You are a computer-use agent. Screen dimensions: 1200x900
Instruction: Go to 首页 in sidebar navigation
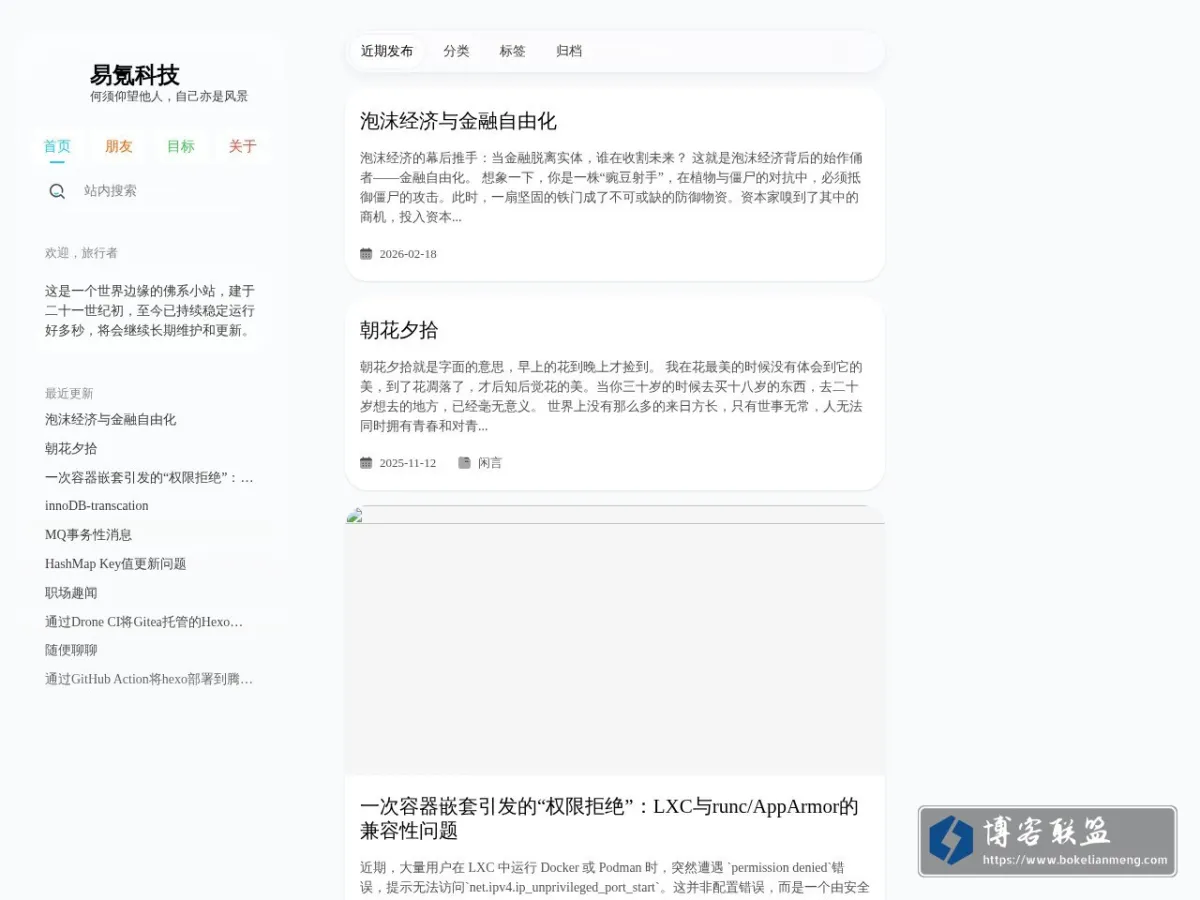pos(57,146)
